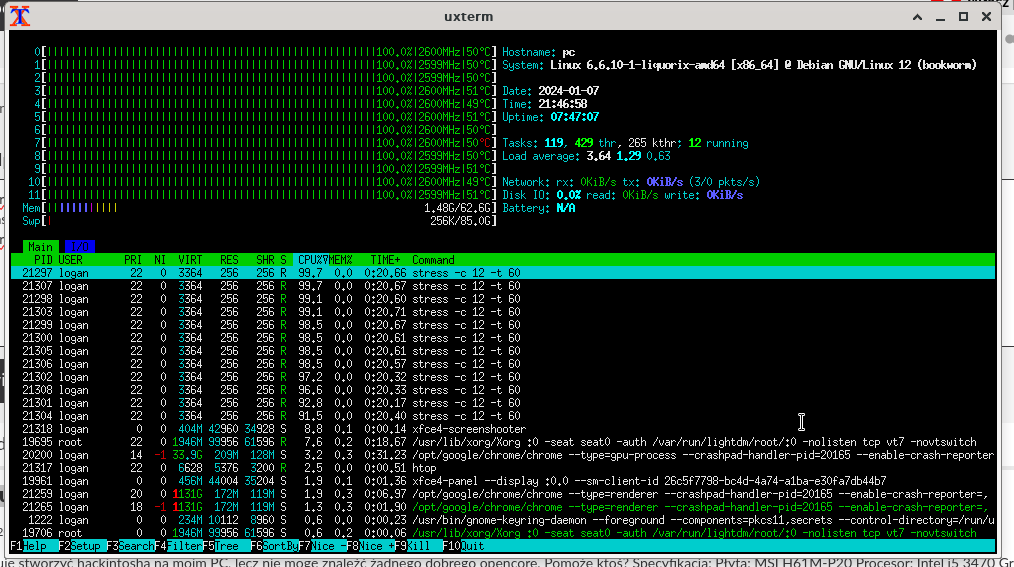This screenshot has height=567, width=1014.
Task: Sort by the PID column header
Action: tap(43, 260)
